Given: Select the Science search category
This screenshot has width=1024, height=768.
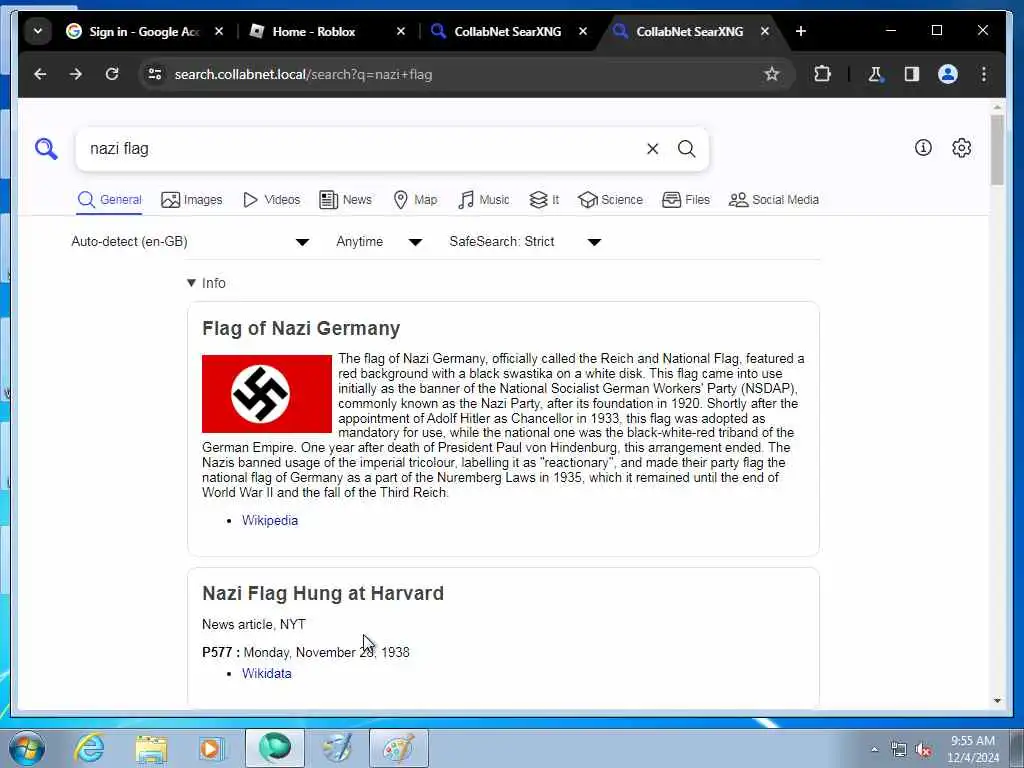Looking at the screenshot, I should [x=611, y=200].
